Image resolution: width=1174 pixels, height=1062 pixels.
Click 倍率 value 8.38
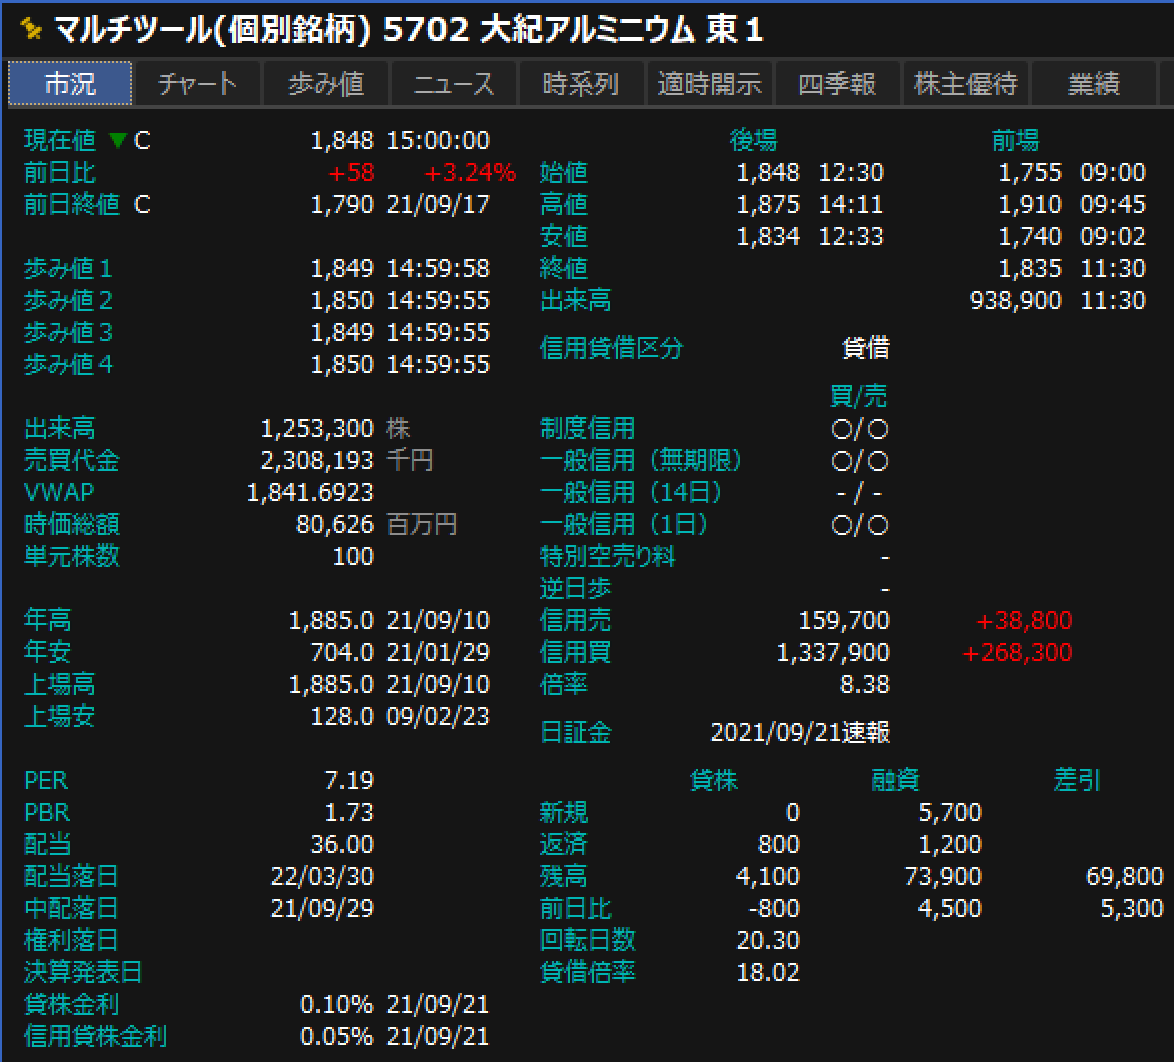(x=865, y=684)
